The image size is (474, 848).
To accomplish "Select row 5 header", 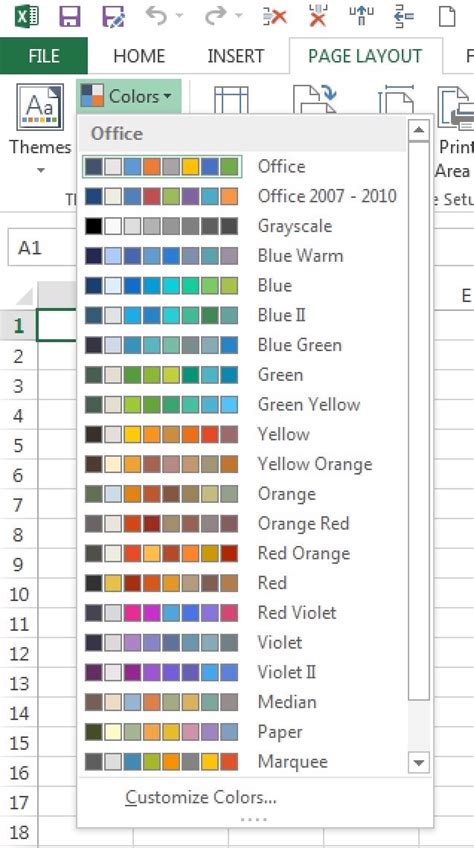I will click(18, 445).
